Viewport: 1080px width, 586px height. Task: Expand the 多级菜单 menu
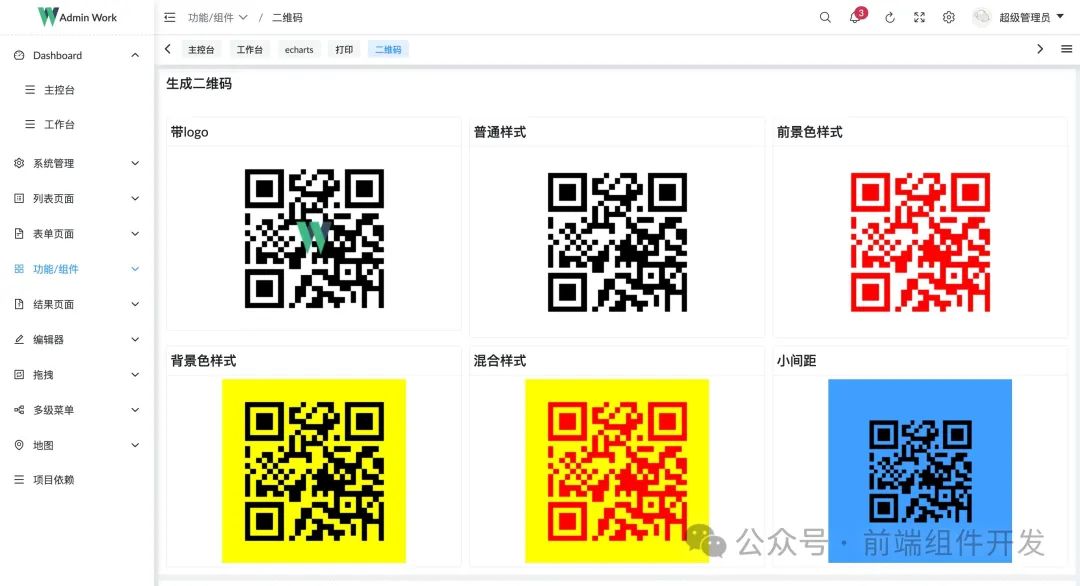pos(76,410)
